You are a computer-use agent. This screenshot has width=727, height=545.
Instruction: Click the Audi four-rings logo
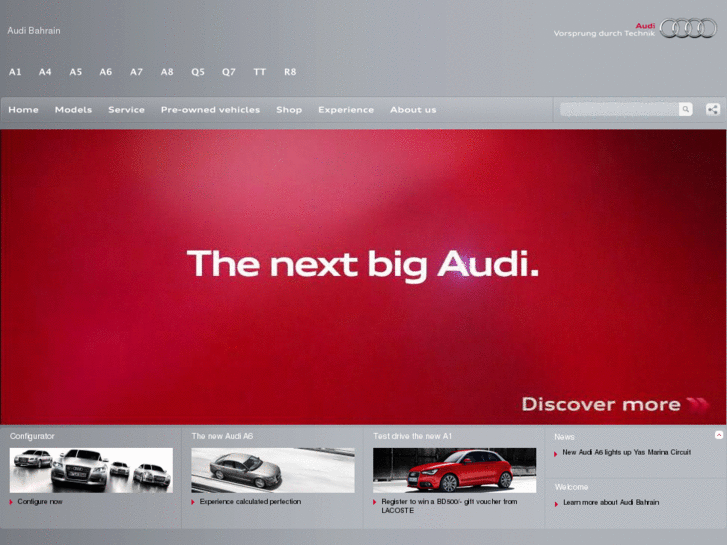click(x=688, y=28)
